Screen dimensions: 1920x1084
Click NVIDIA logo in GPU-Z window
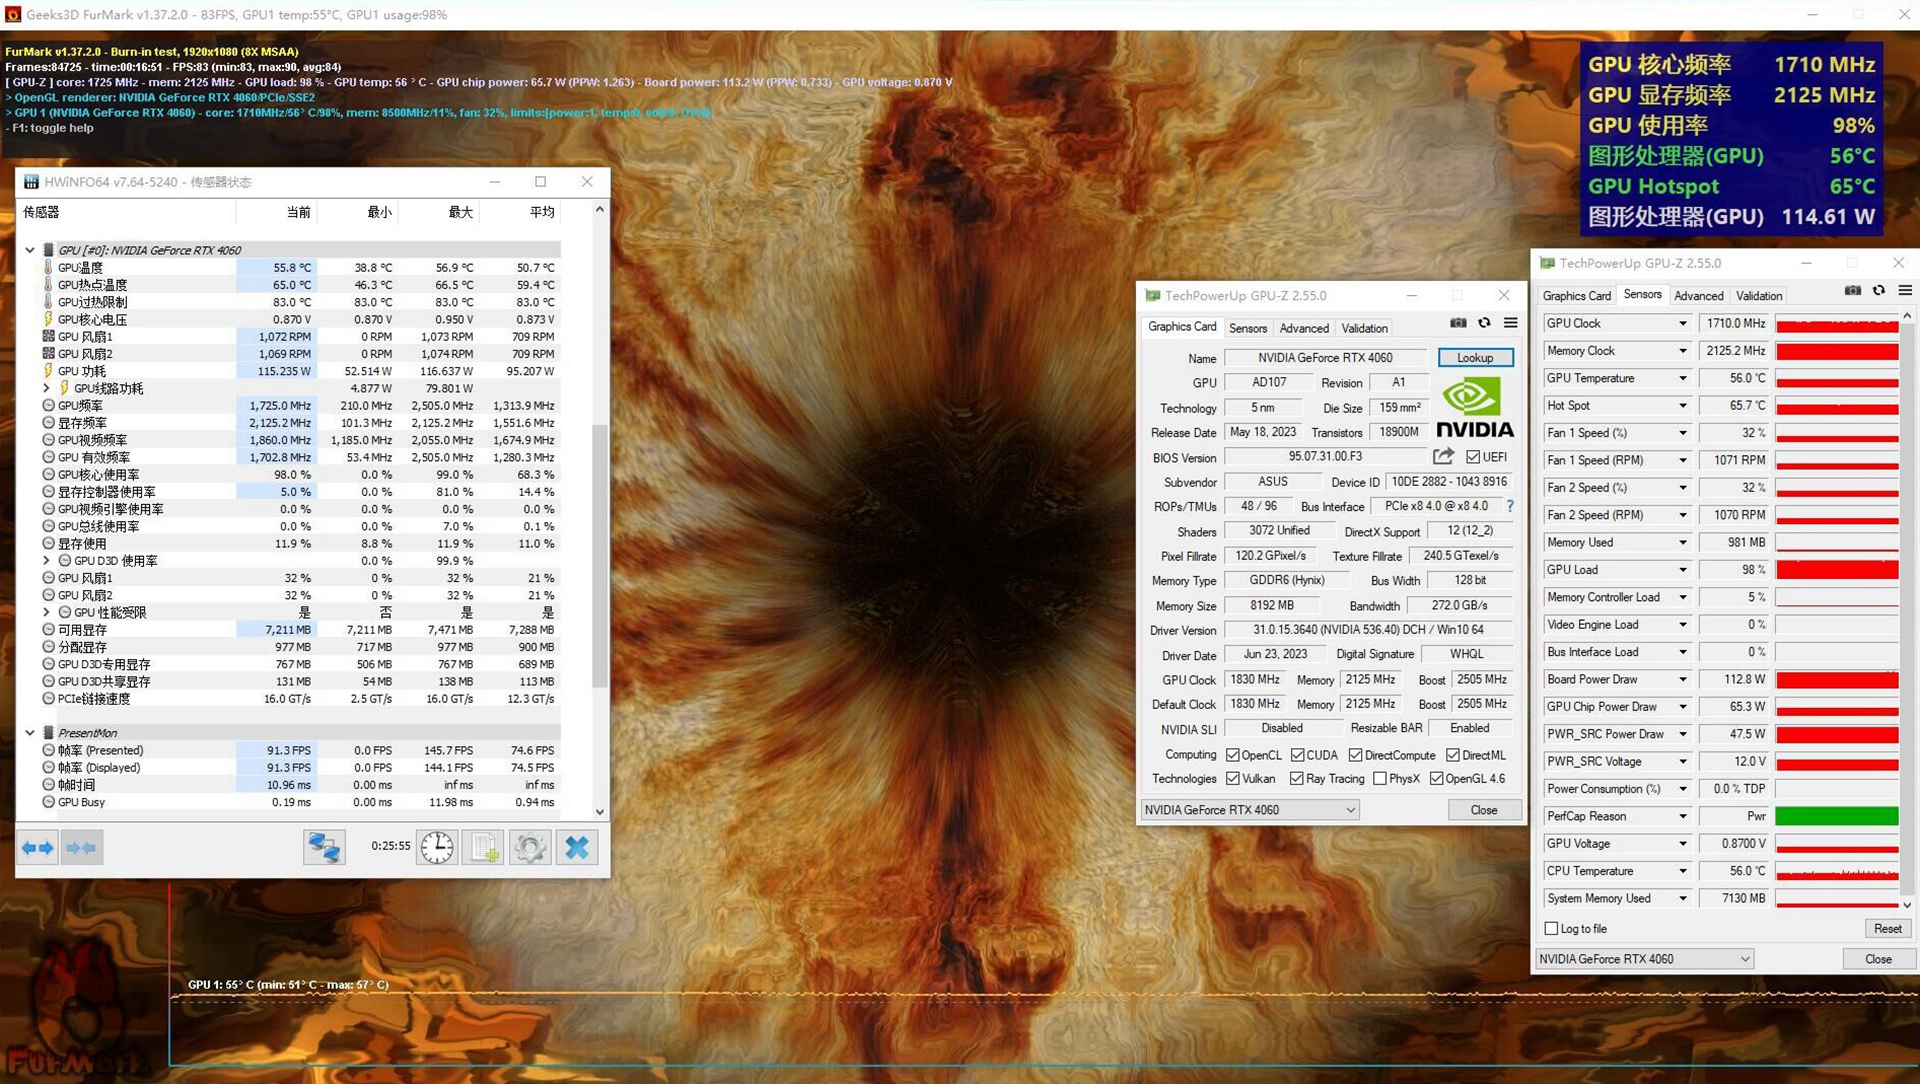1474,409
